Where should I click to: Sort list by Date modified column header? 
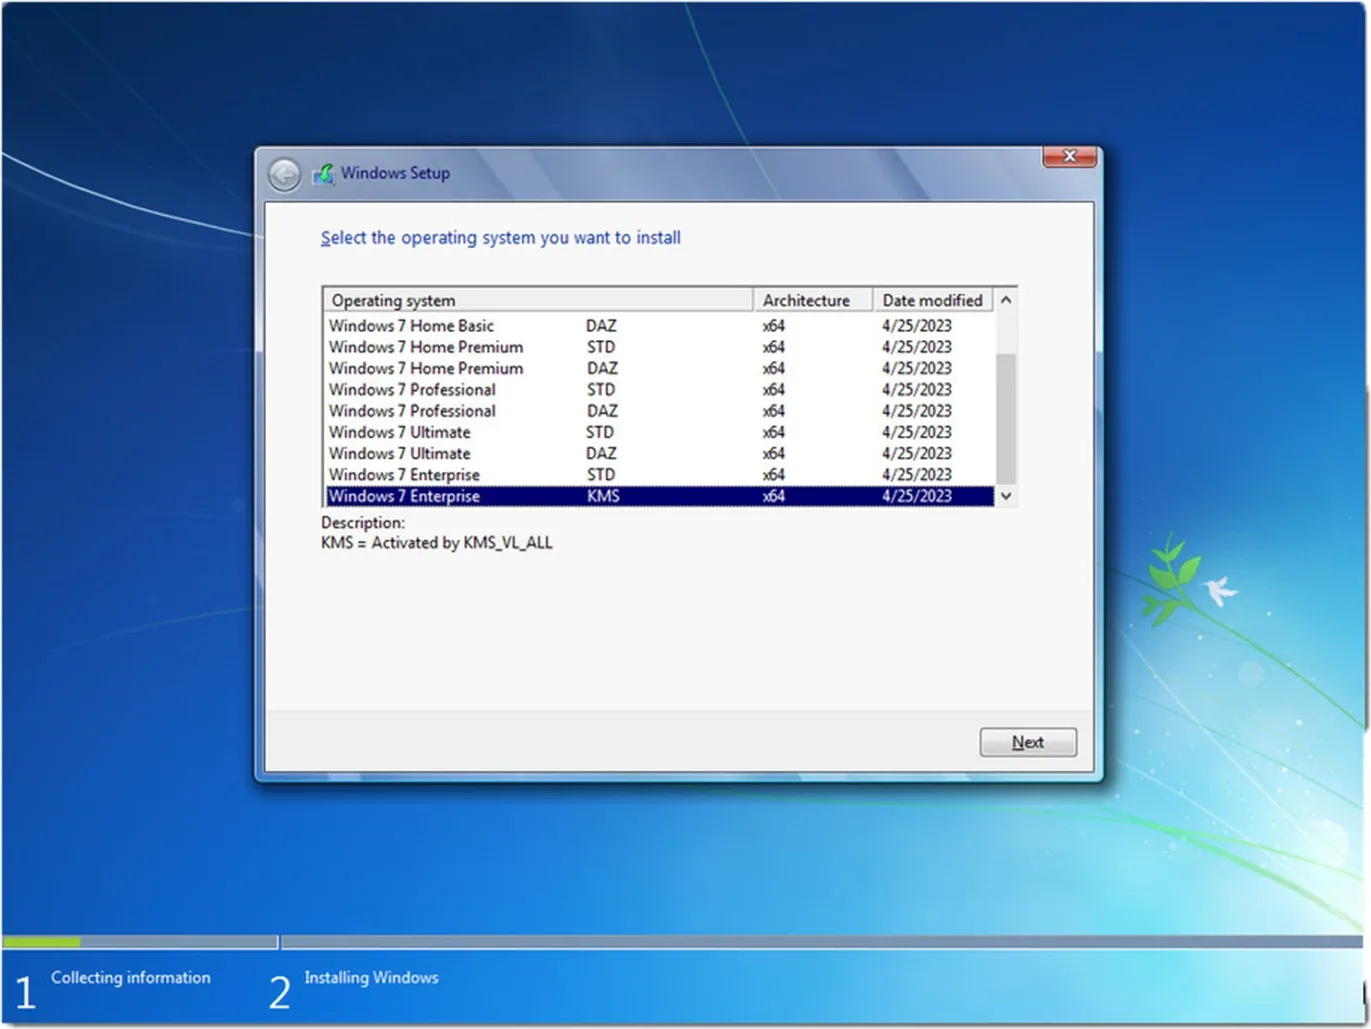[x=931, y=299]
